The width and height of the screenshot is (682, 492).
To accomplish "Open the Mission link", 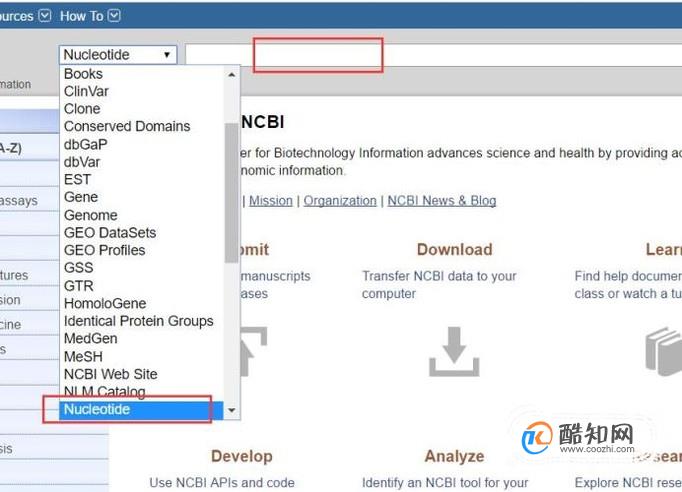I will point(271,201).
